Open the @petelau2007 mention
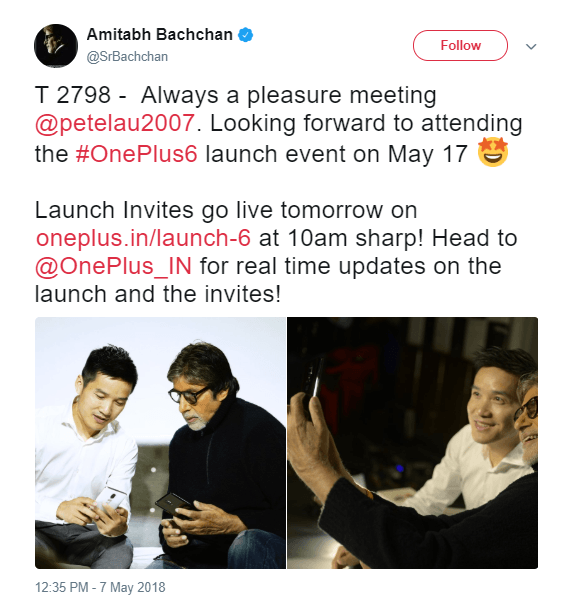Image resolution: width=573 pixels, height=605 pixels. click(115, 123)
